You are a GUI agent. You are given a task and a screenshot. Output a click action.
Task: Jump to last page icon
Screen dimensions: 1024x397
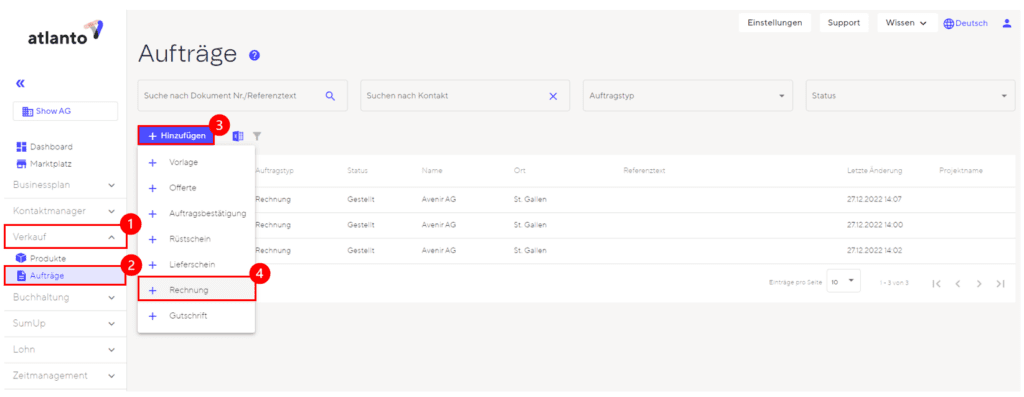[x=1000, y=283]
